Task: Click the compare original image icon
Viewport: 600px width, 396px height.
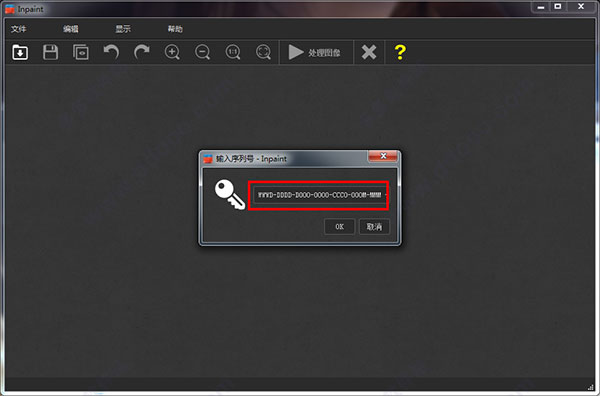Action: click(x=81, y=52)
